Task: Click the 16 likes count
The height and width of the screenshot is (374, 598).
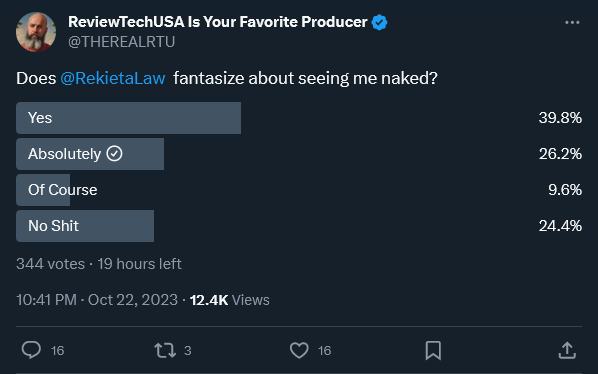Action: click(x=325, y=351)
